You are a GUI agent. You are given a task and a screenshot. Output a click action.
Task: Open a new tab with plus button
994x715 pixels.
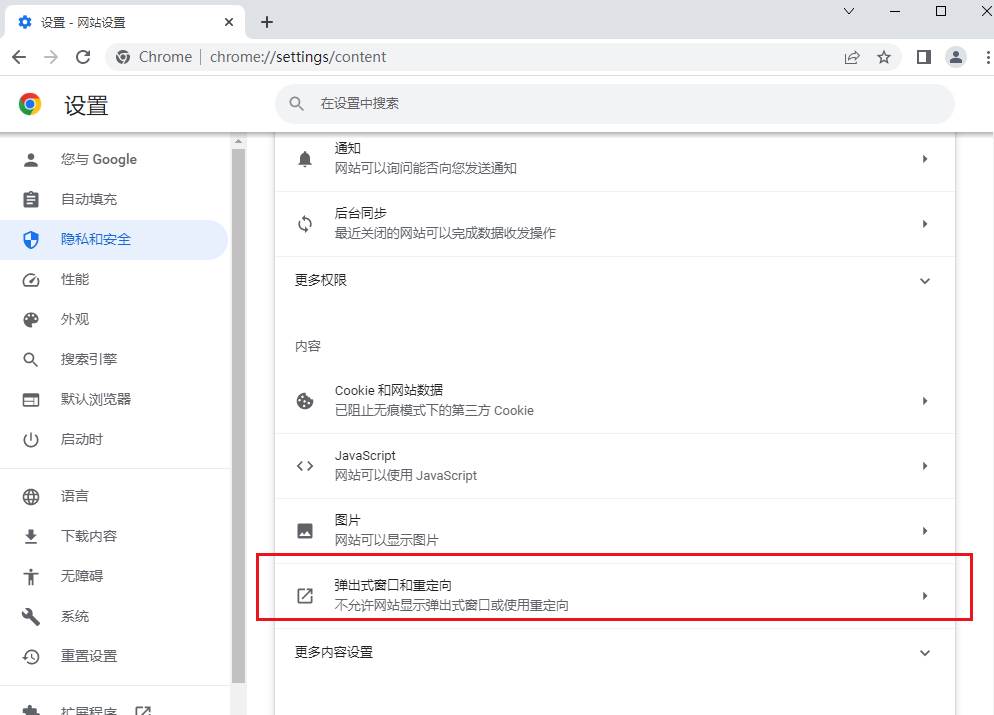coord(267,22)
